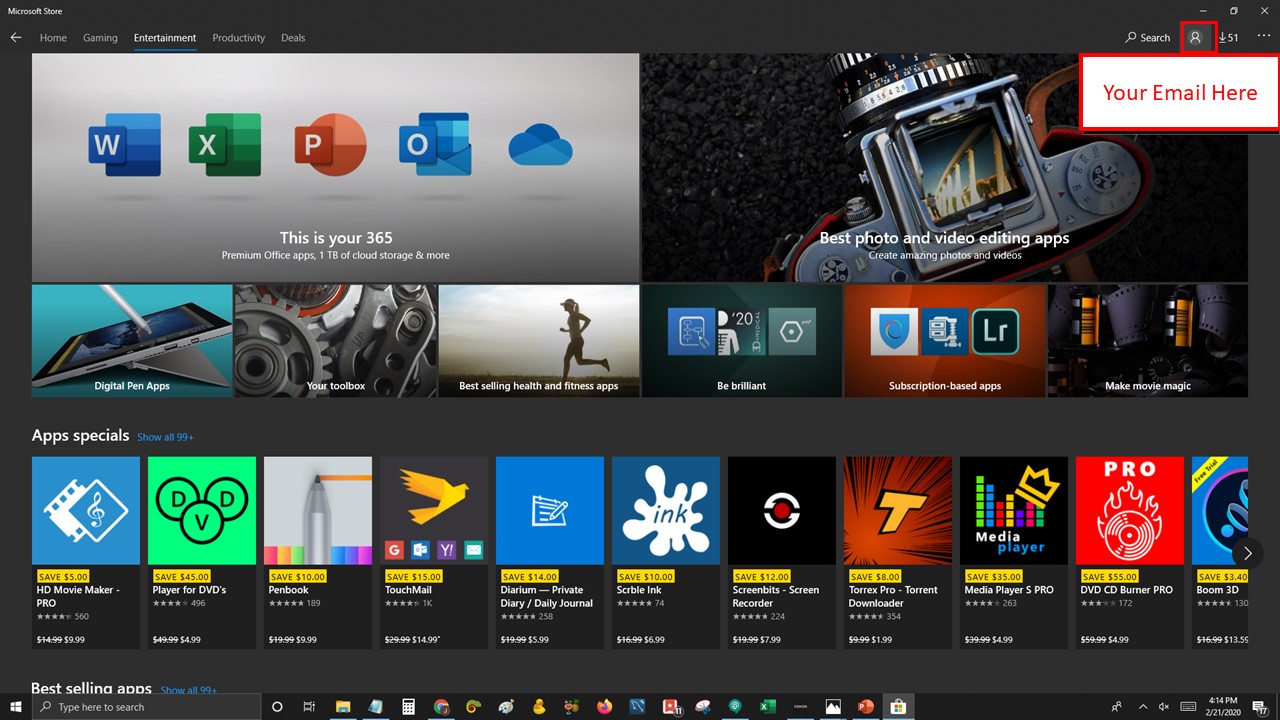Click the Penbook app title
Image resolution: width=1280 pixels, height=720 pixels.
tap(290, 590)
